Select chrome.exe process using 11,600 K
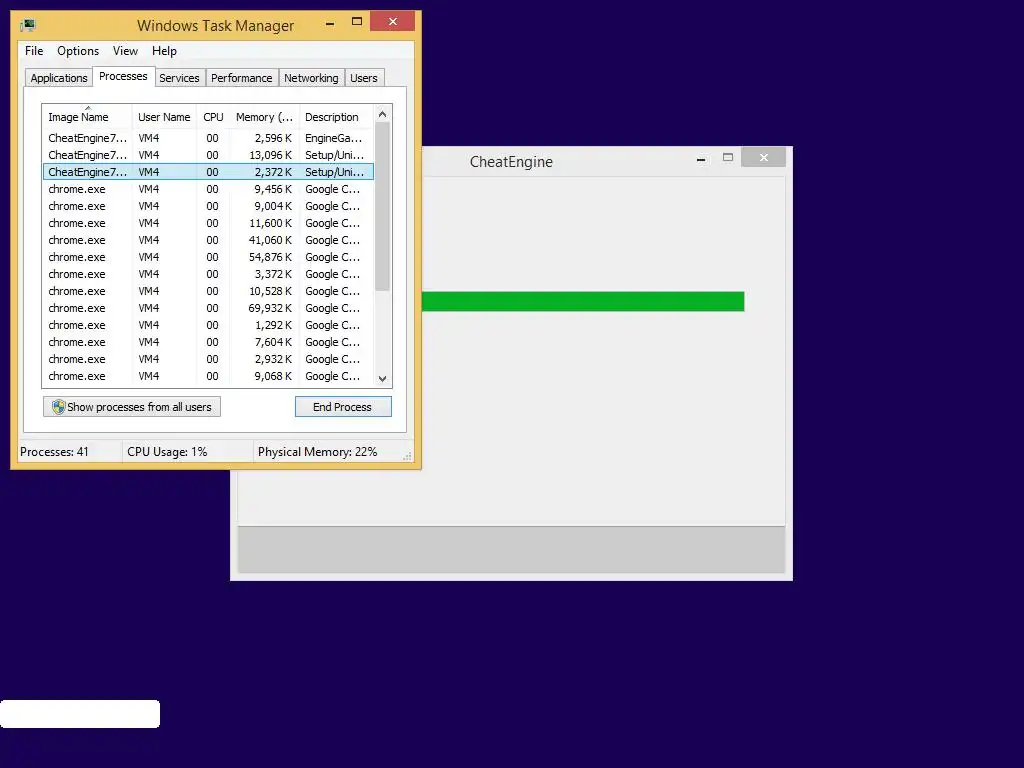Image resolution: width=1024 pixels, height=768 pixels. pos(208,223)
